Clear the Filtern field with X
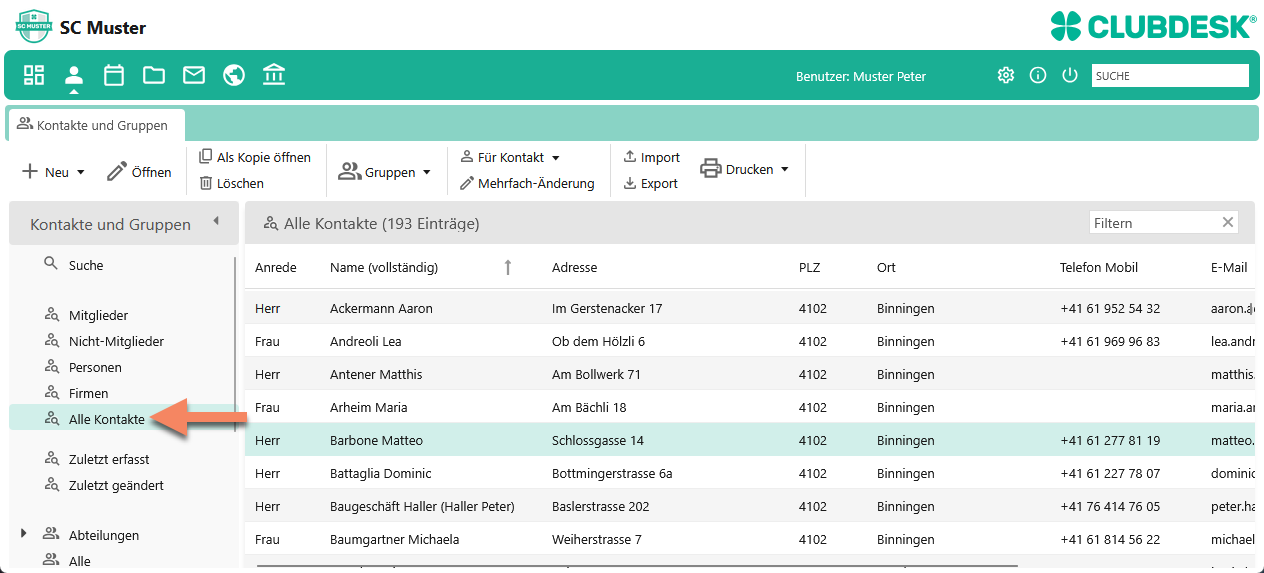This screenshot has width=1264, height=573. 1228,223
